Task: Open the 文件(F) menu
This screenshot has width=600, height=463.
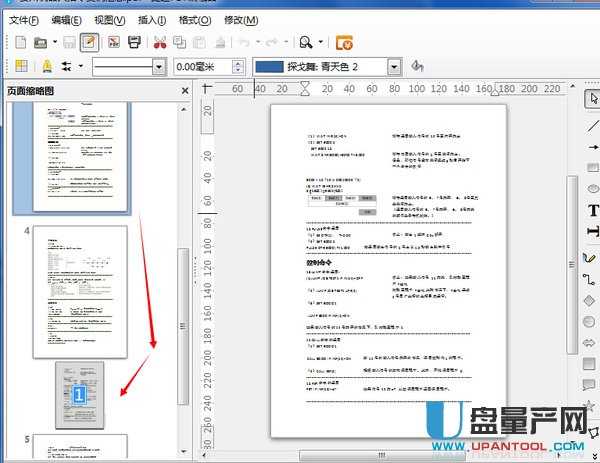Action: [x=24, y=20]
